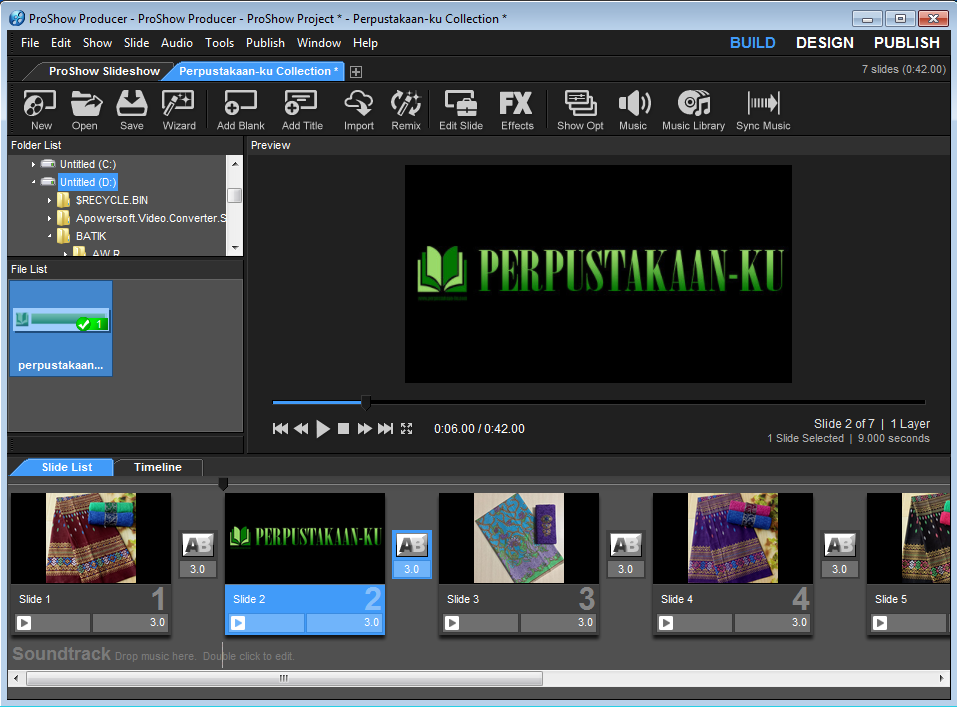This screenshot has width=957, height=707.
Task: Click the Soundtrack drop music area
Action: coord(204,656)
